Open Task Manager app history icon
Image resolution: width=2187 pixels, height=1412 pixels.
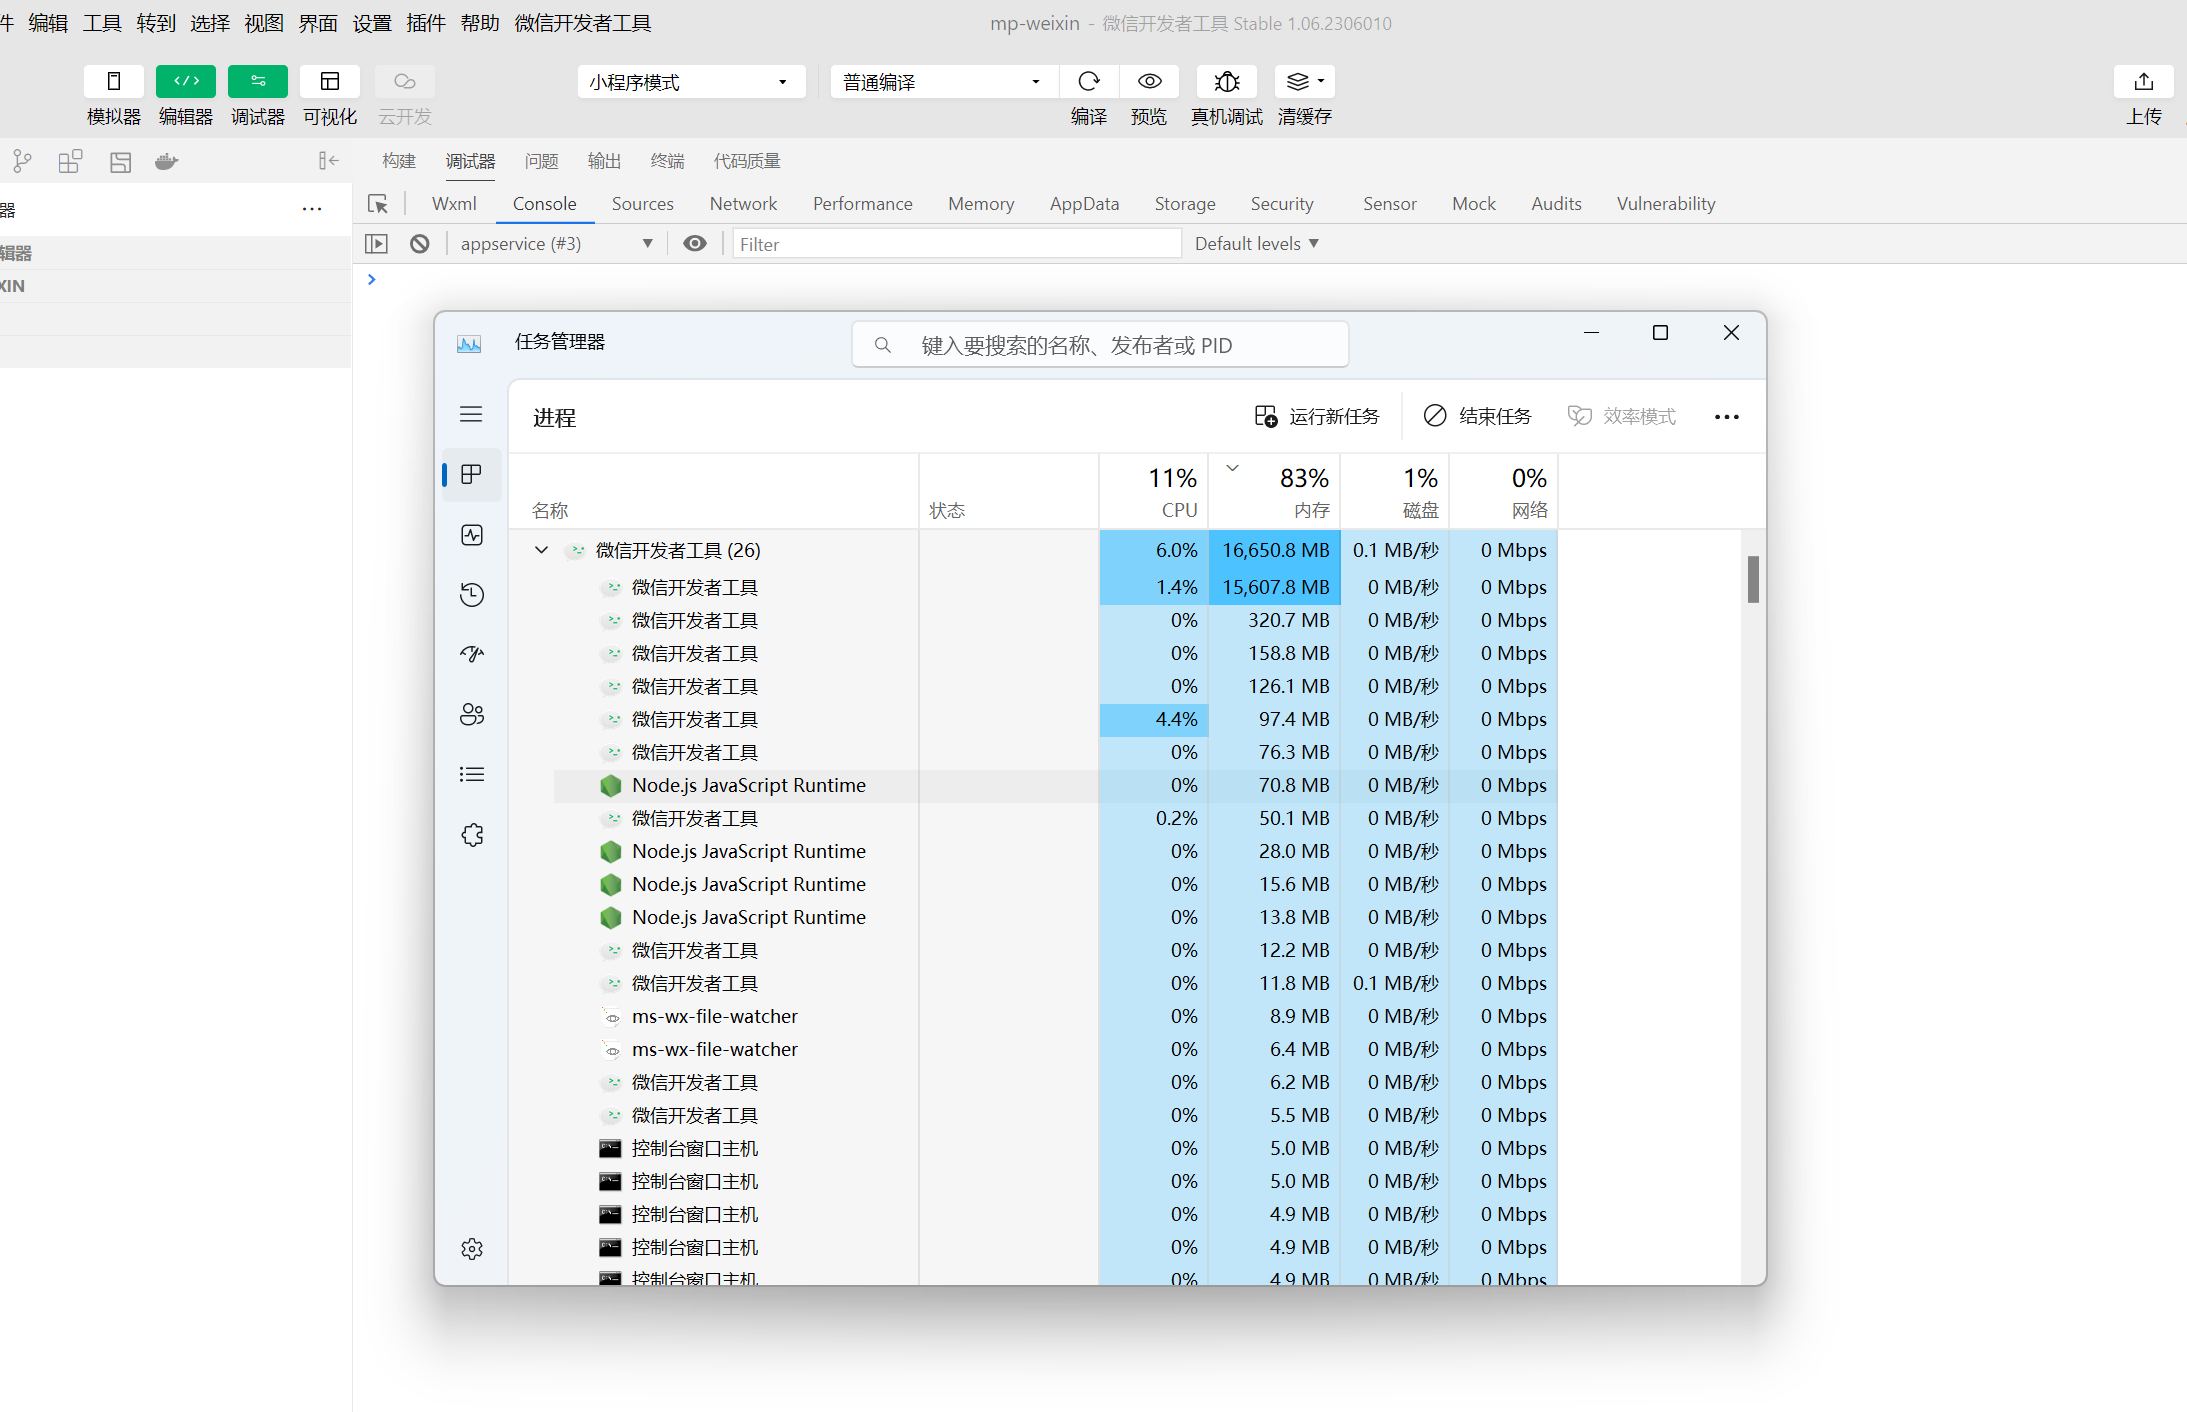click(x=472, y=595)
